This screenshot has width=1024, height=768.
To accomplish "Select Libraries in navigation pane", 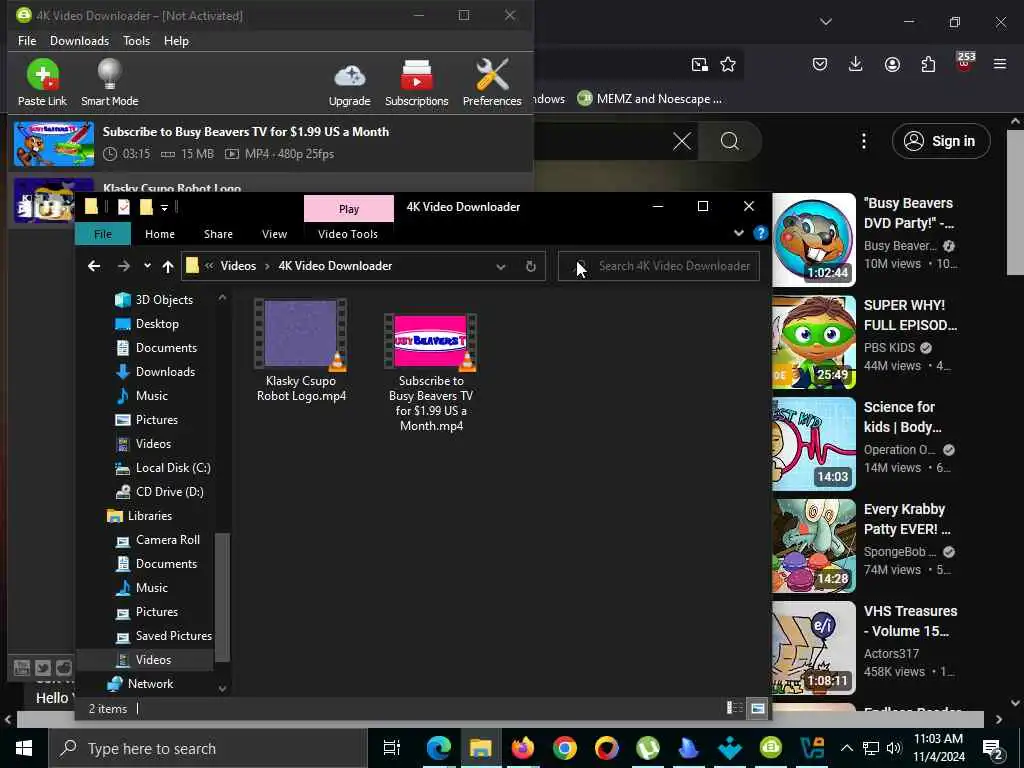I will pos(150,516).
